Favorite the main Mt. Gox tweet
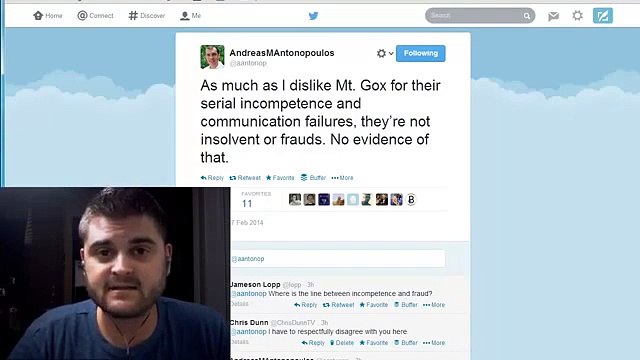640x360 pixels. coord(280,178)
